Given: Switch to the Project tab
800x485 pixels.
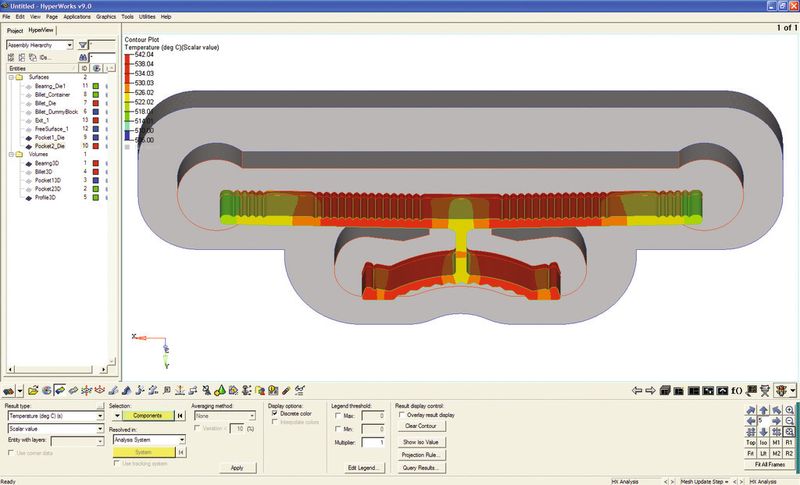Looking at the screenshot, I should [15, 31].
